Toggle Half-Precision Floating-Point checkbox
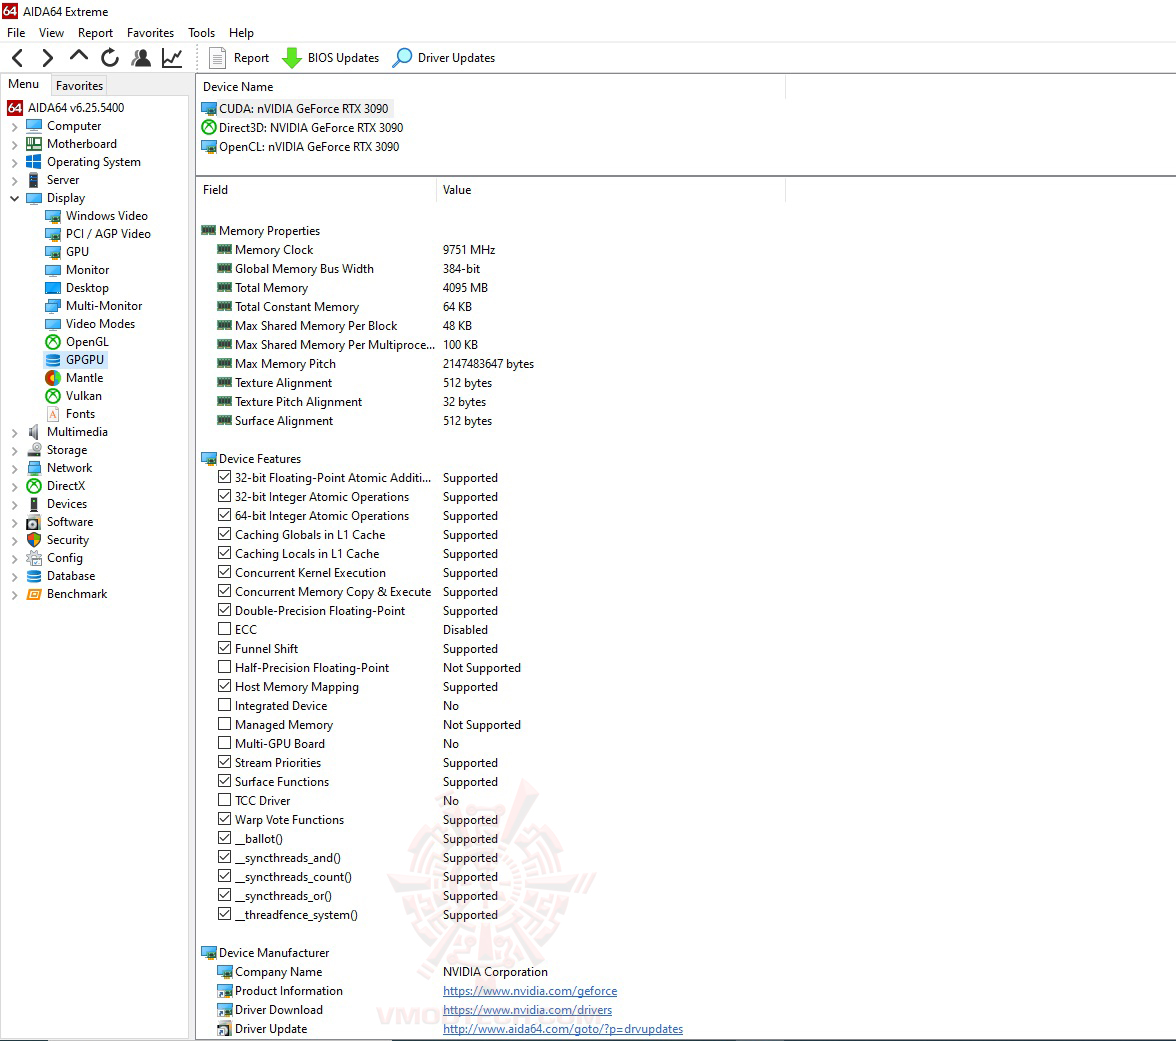 tap(224, 667)
